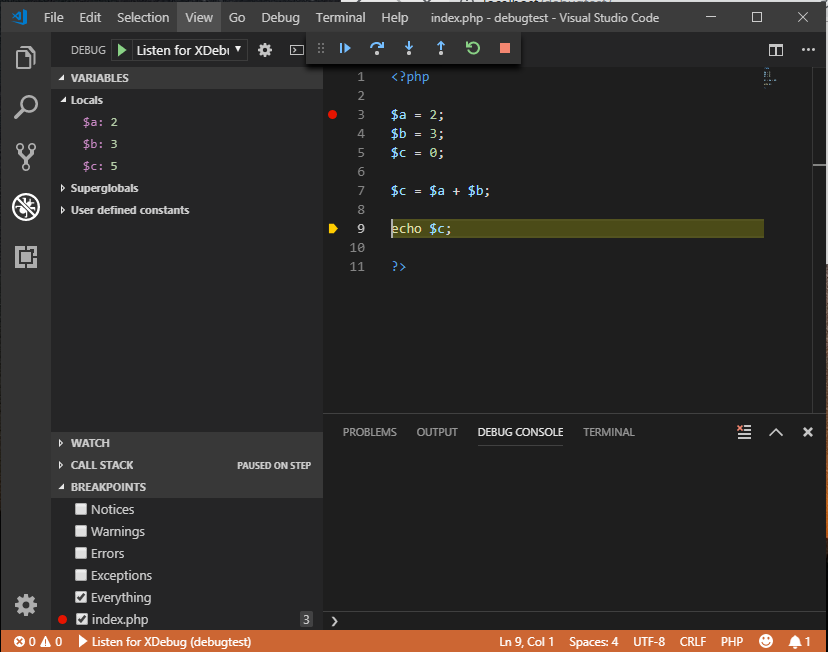Screen dimensions: 828x652
Task: Collapse the BREAKPOINTS section
Action: pos(187,487)
